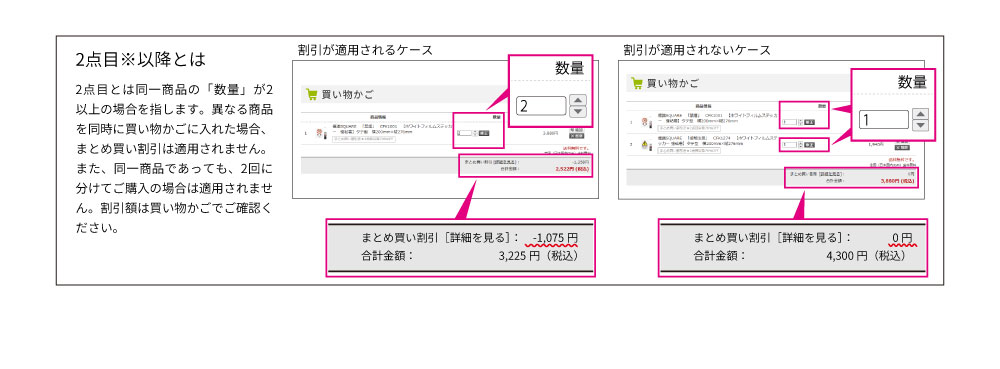Click the small change button in discount-applied cart
The height and width of the screenshot is (369, 1000).
[x=483, y=133]
